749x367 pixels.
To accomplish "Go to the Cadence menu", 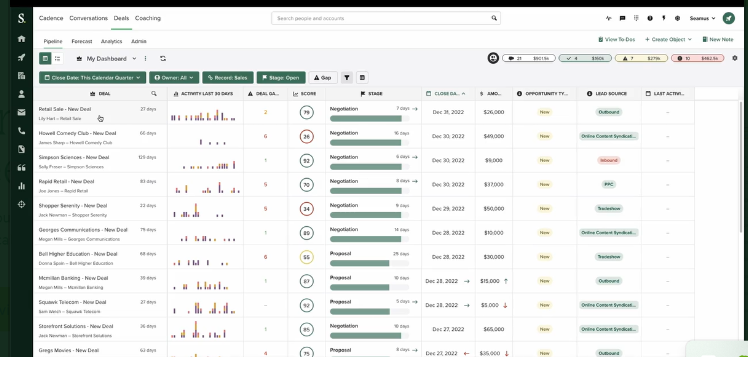I will click(51, 18).
